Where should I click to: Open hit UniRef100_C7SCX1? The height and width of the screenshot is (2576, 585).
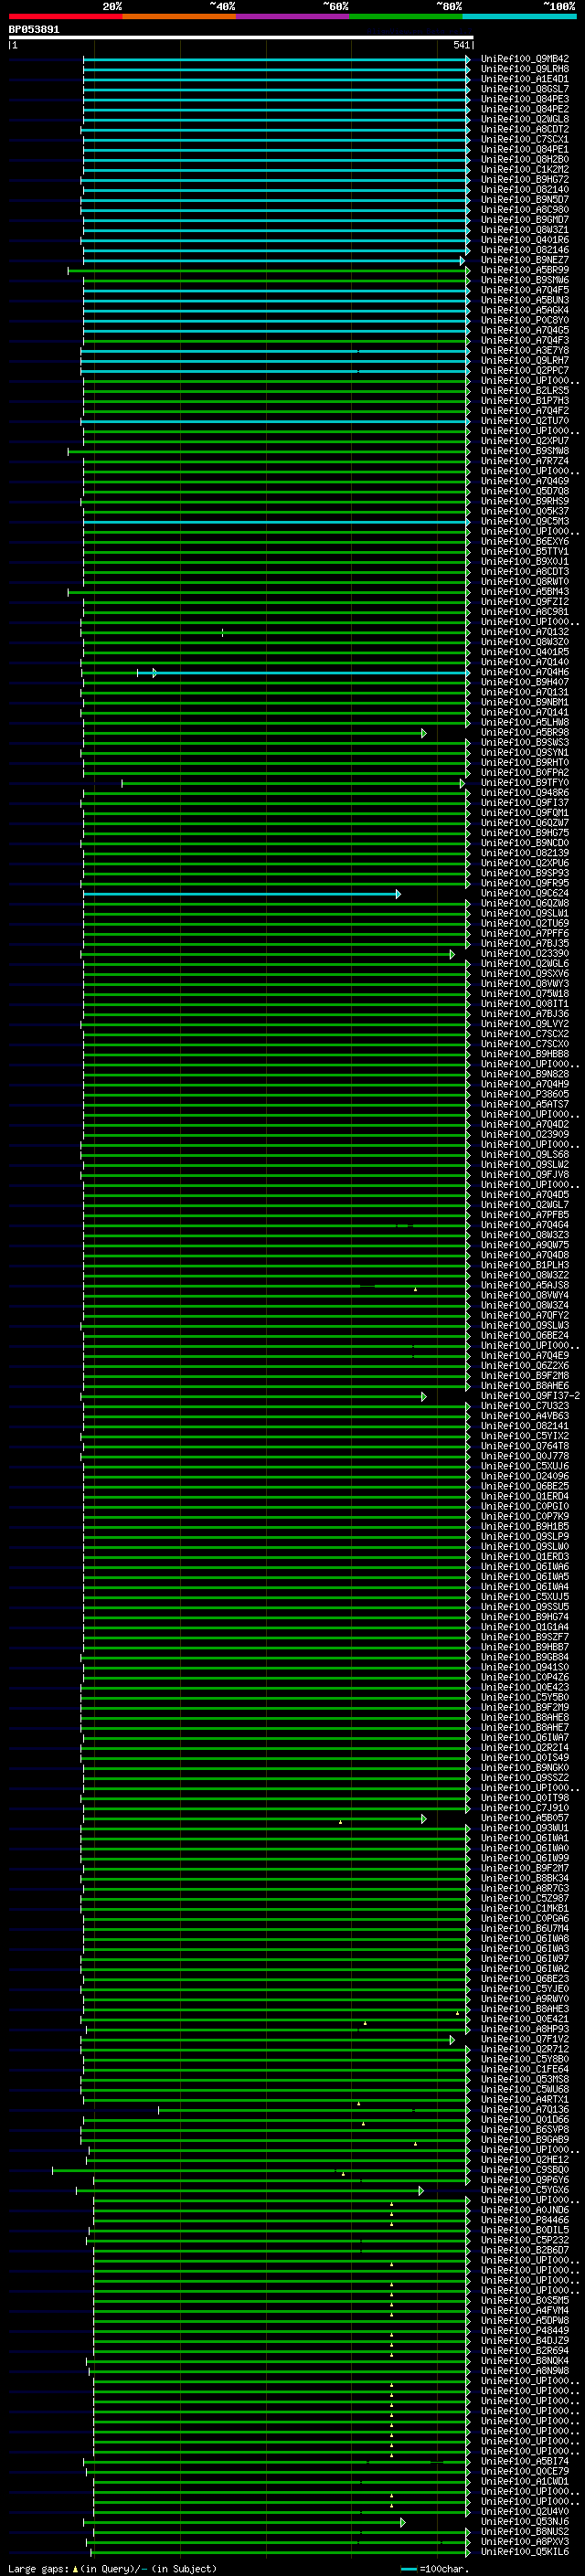[x=524, y=139]
